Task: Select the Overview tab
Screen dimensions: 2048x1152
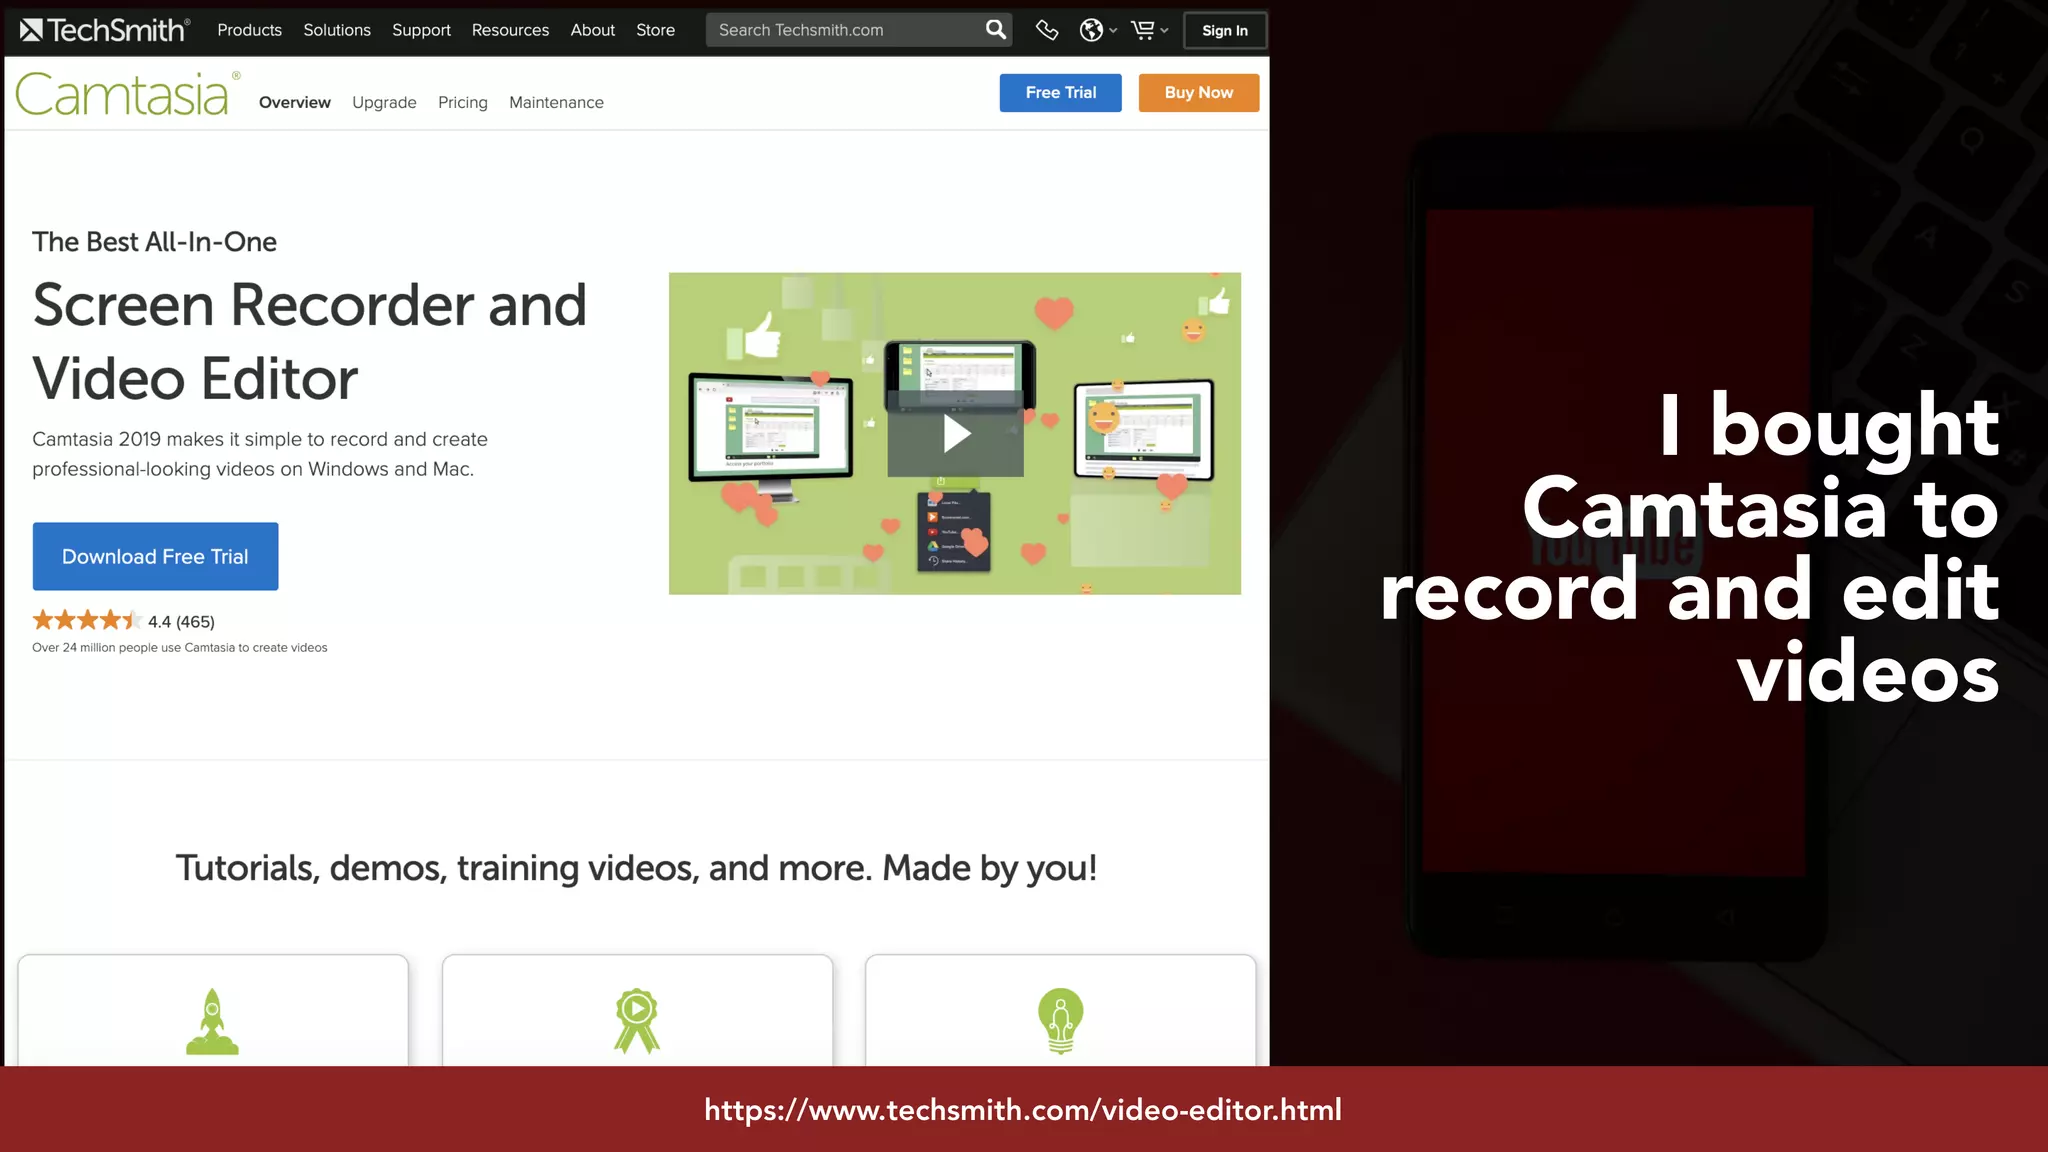Action: pyautogui.click(x=294, y=102)
